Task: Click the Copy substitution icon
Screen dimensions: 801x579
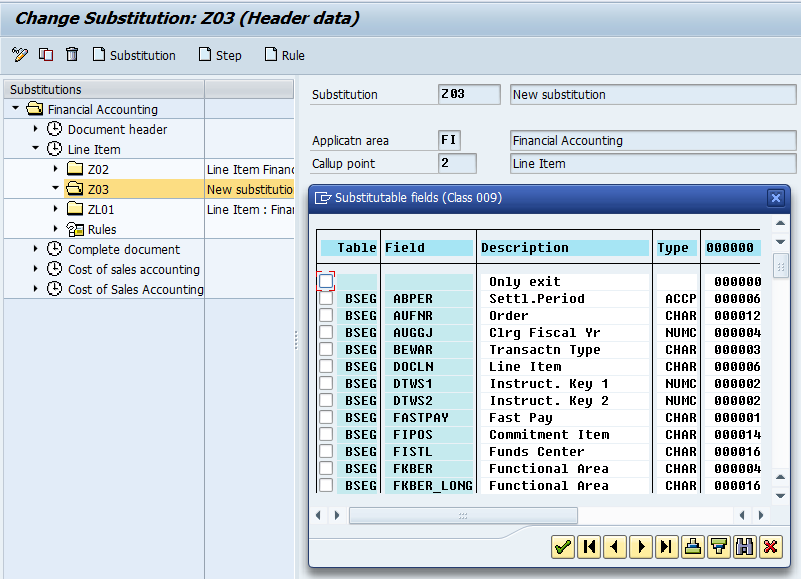Action: click(44, 55)
